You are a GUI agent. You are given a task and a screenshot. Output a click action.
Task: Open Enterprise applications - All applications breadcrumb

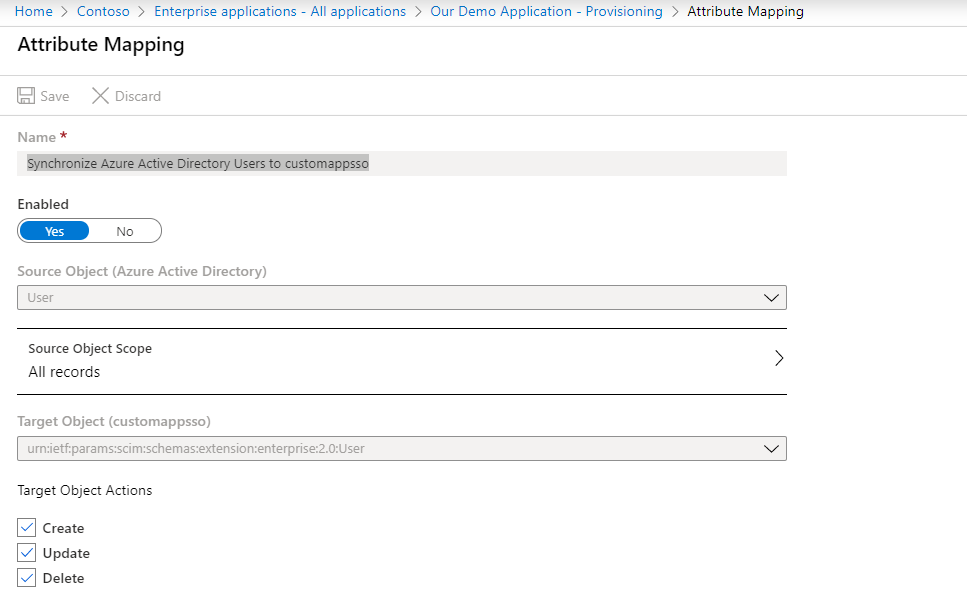coord(280,12)
